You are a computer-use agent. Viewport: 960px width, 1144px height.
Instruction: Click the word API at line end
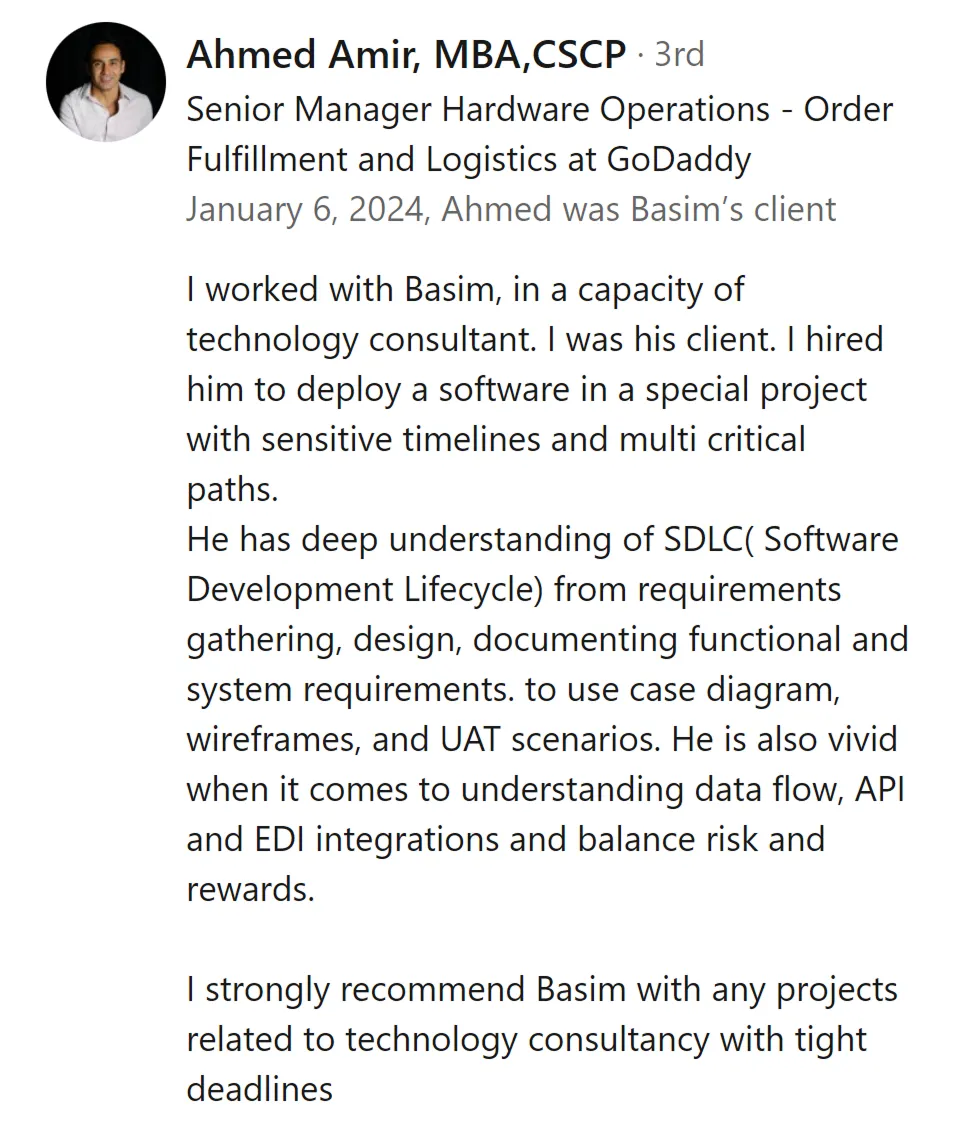pos(879,789)
